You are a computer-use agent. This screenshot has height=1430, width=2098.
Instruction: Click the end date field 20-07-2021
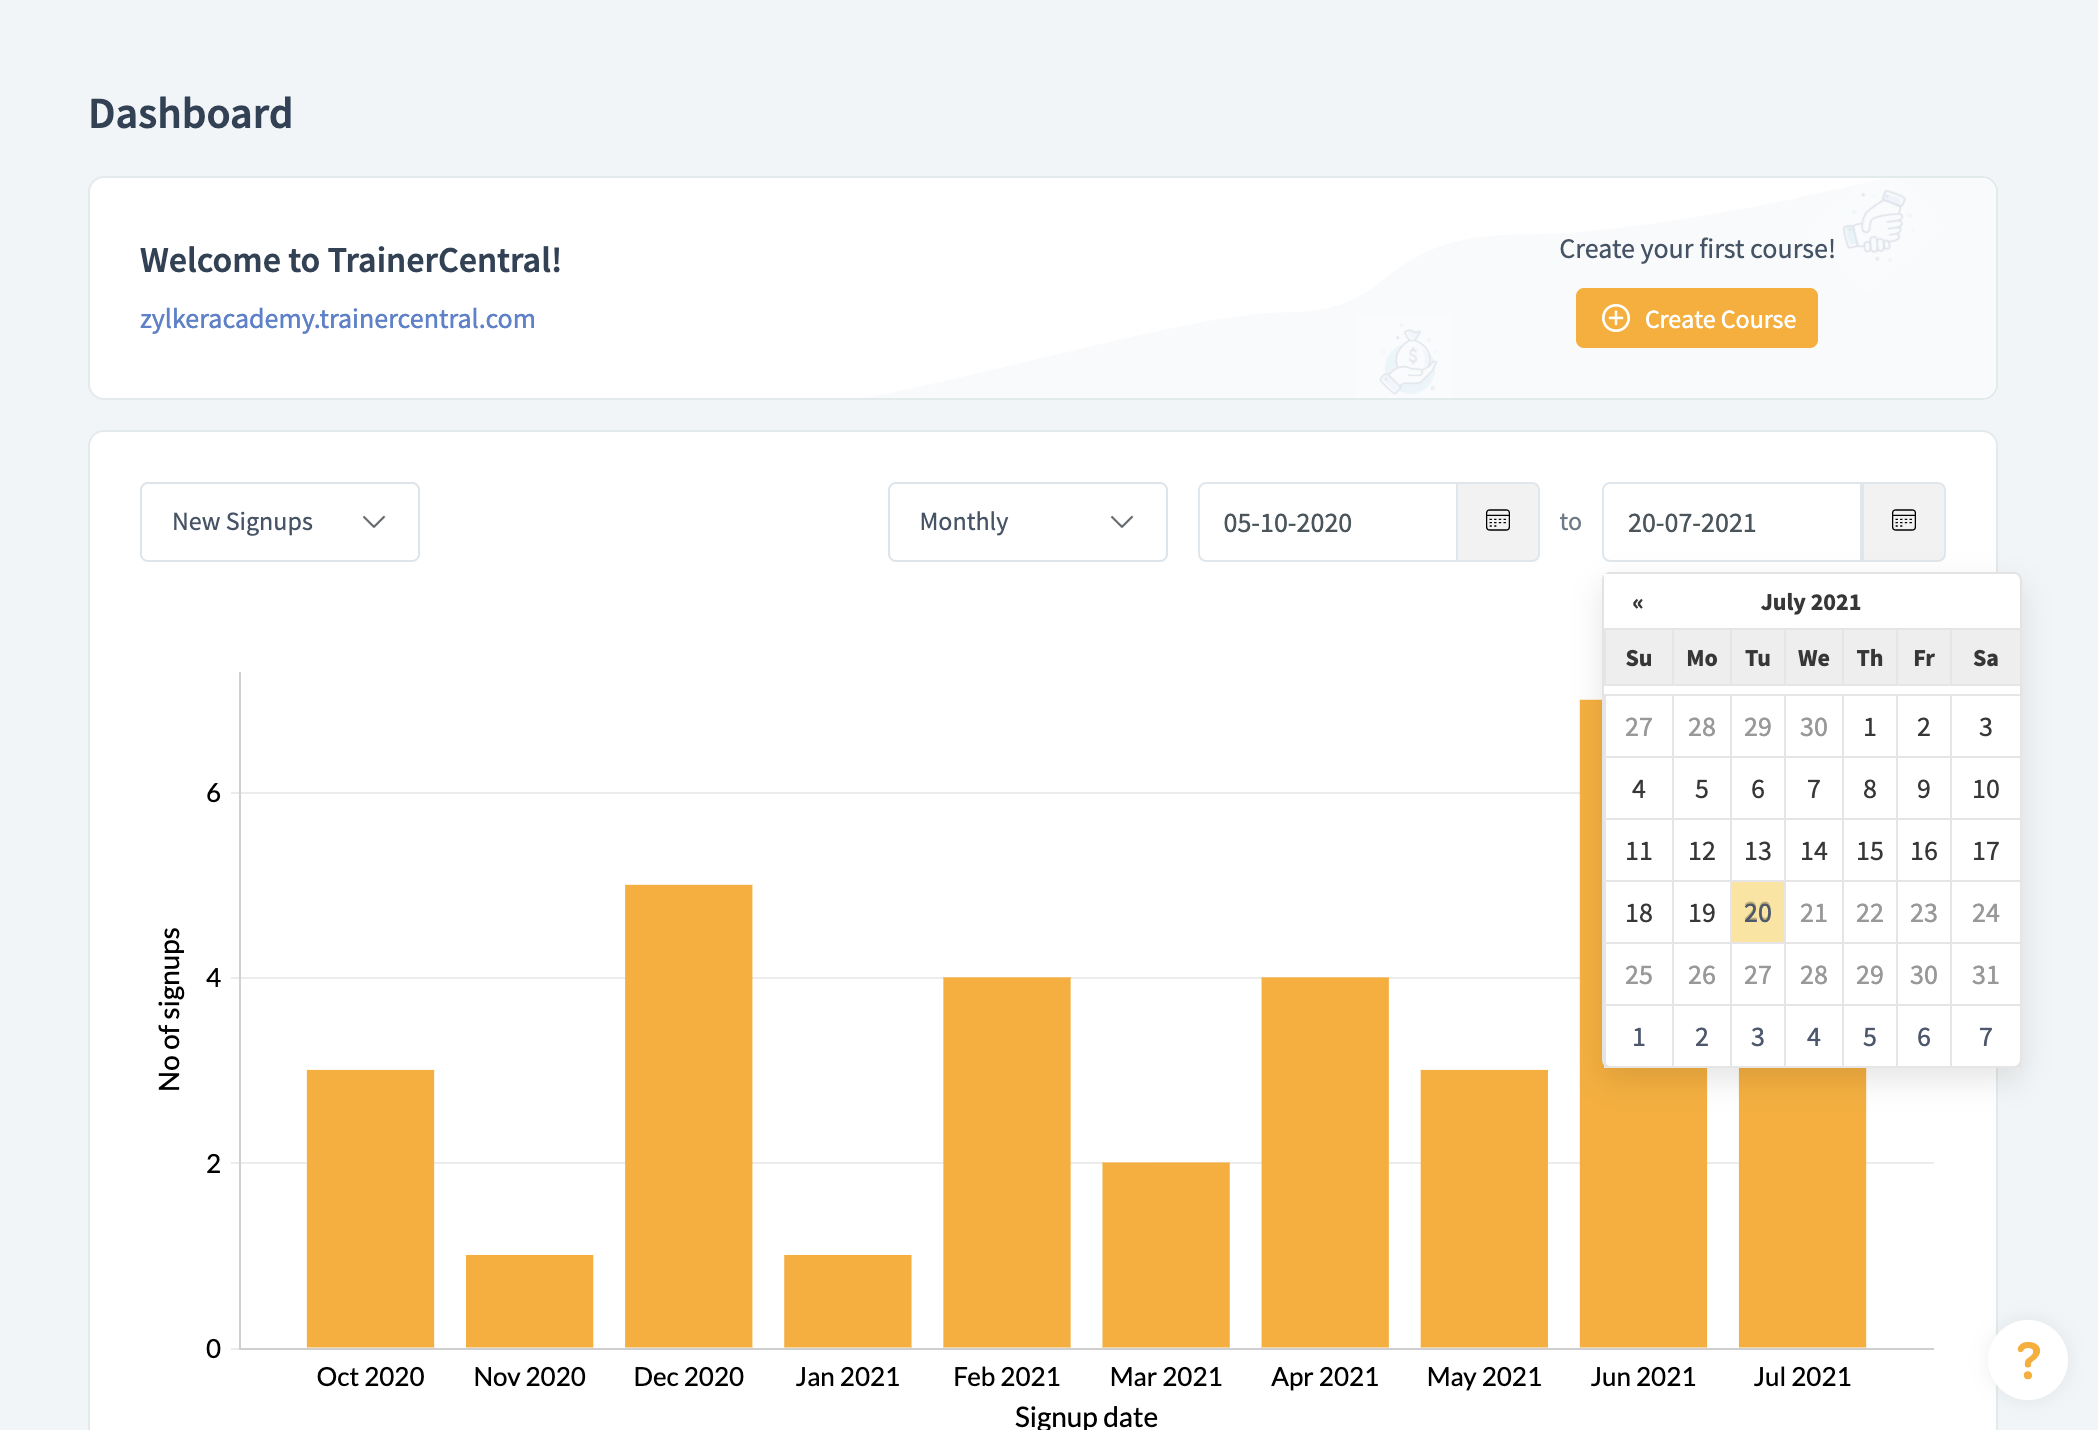tap(1731, 522)
